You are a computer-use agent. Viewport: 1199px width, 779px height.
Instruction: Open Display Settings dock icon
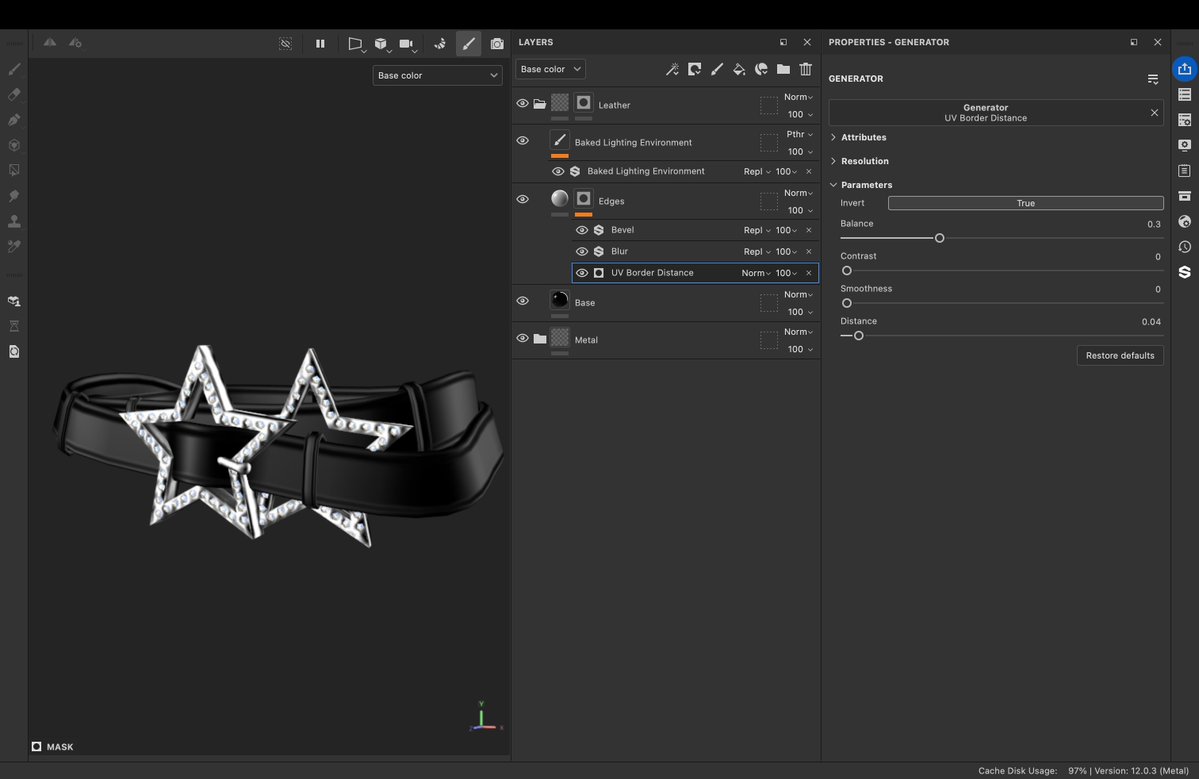coord(1184,145)
